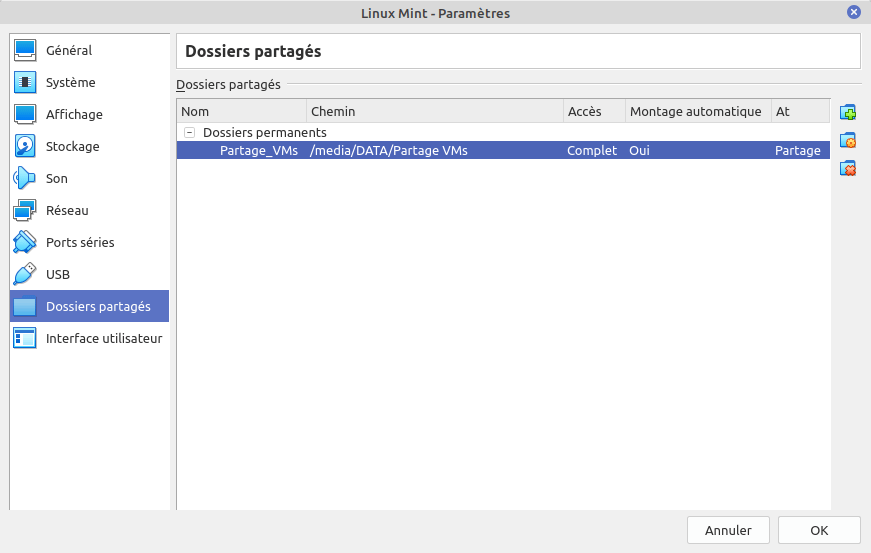Cancel with the Annuler button

(728, 530)
